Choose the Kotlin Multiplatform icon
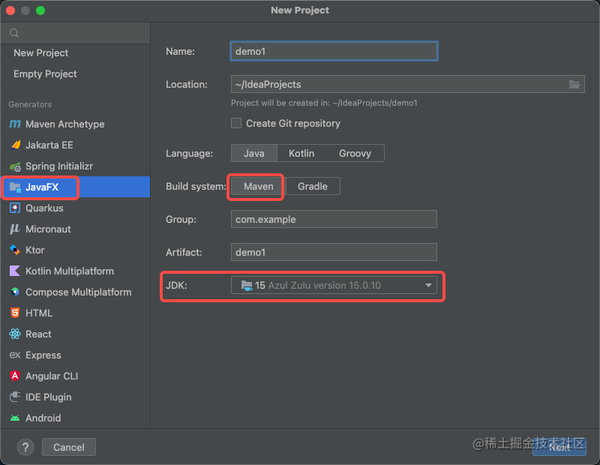Image resolution: width=600 pixels, height=465 pixels. pos(15,271)
